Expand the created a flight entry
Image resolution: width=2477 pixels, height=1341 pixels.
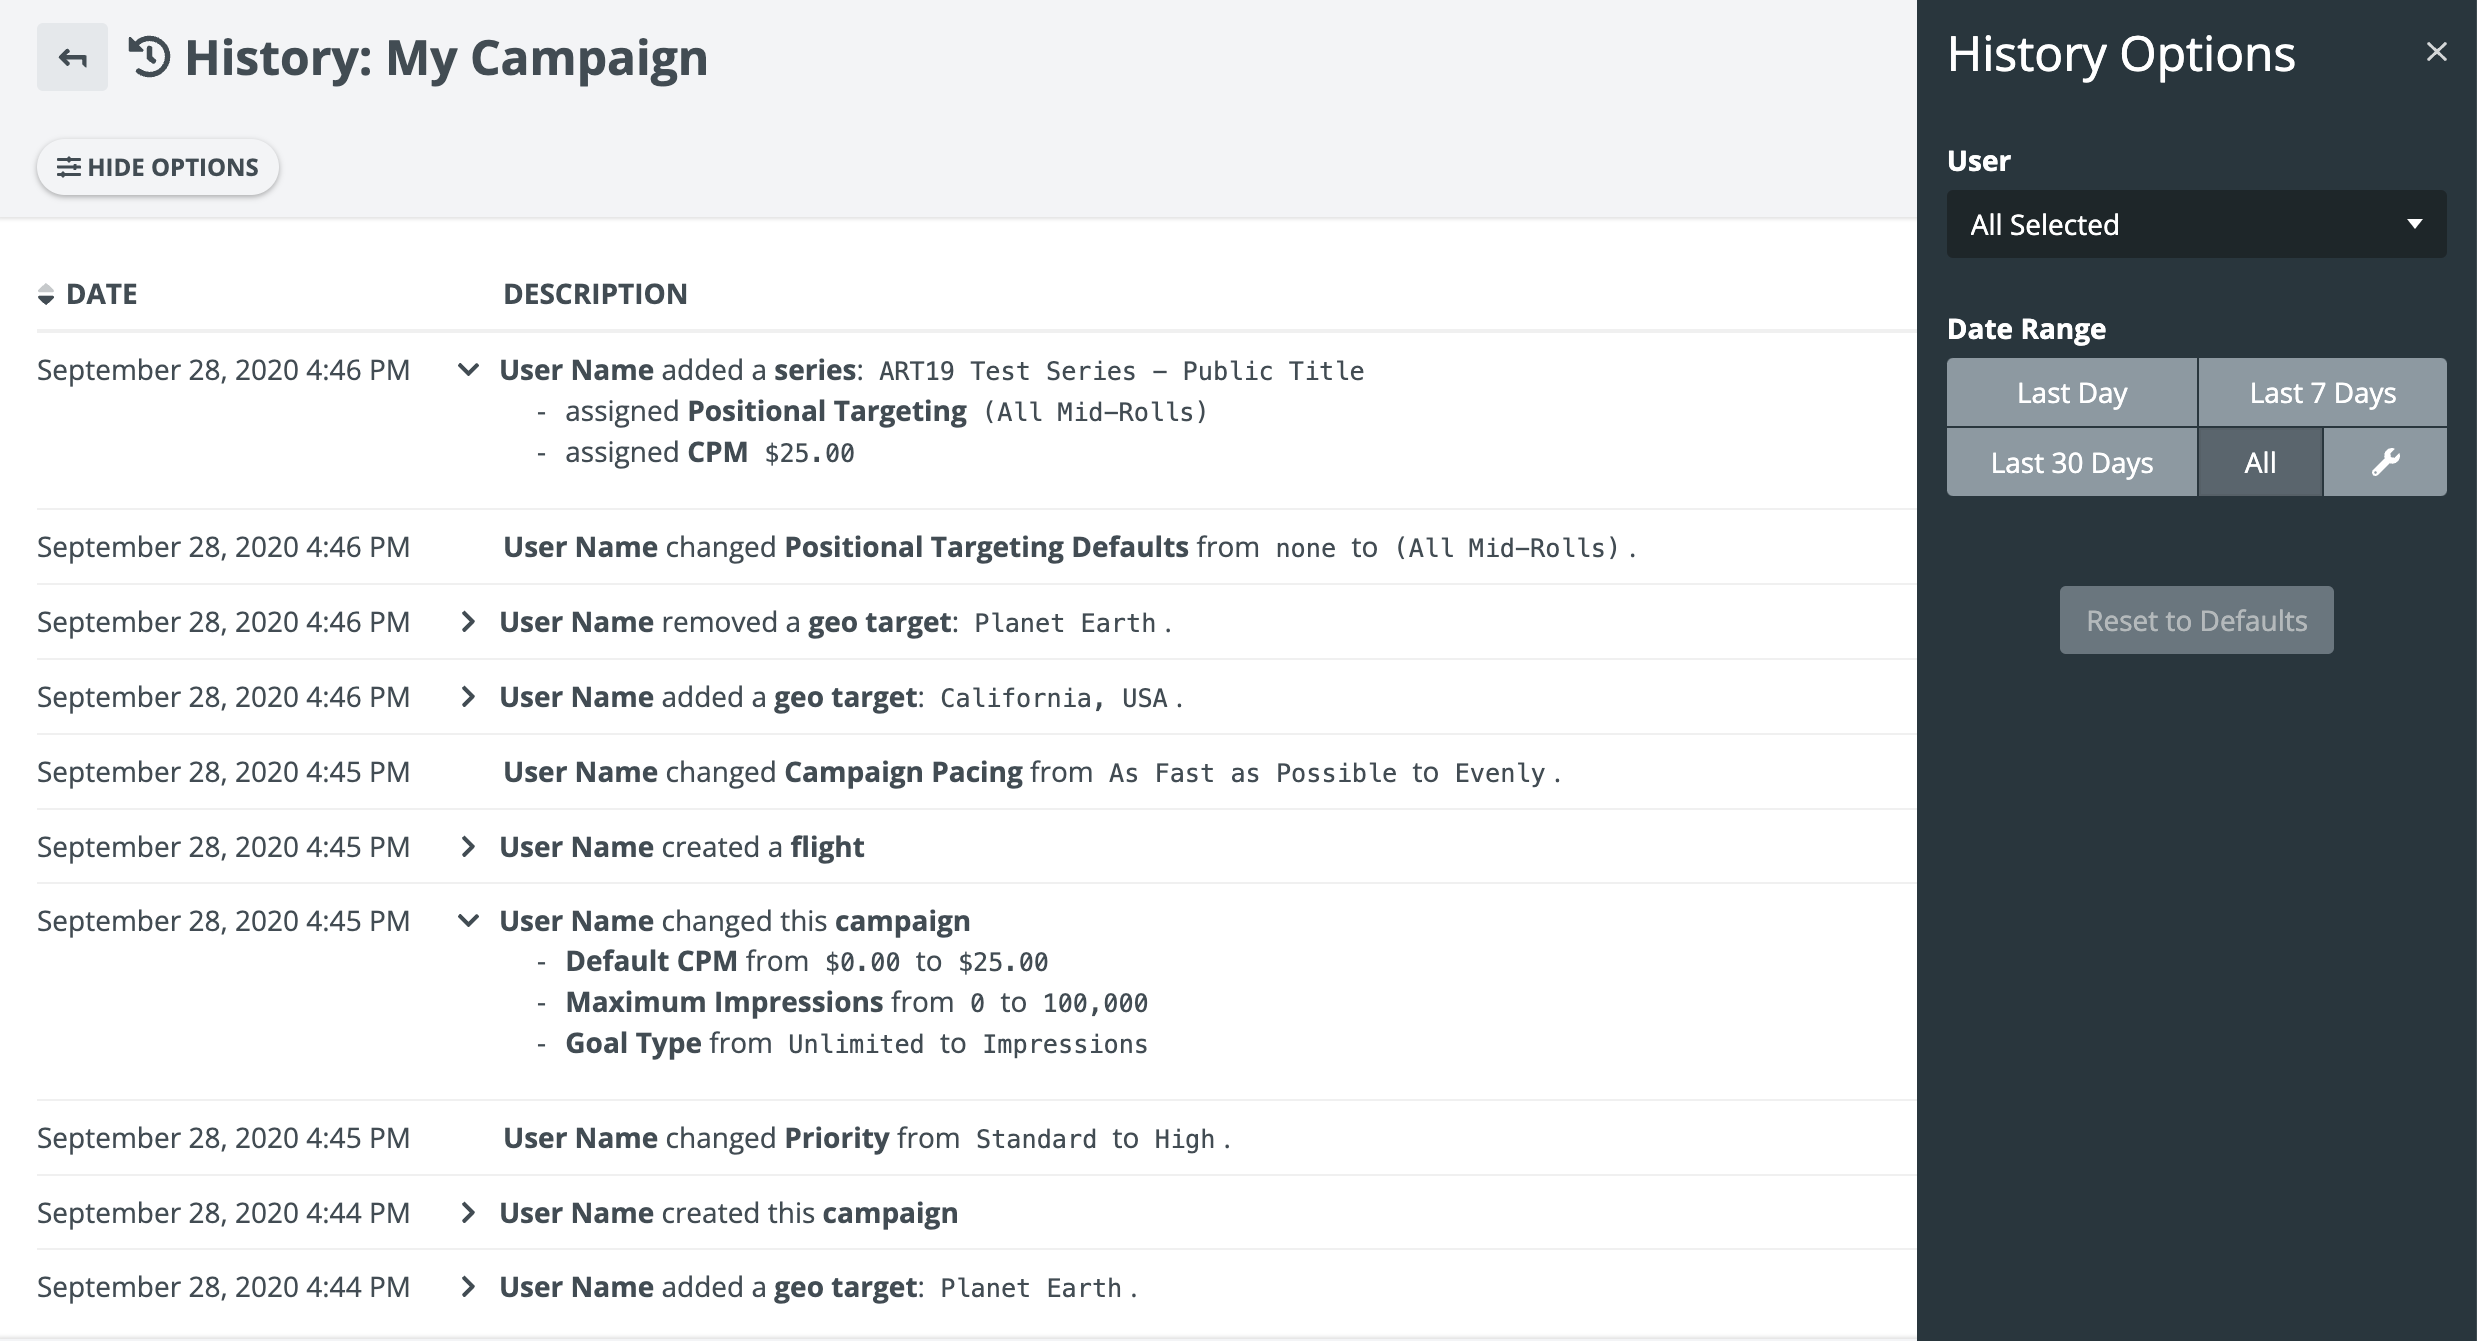(x=467, y=847)
